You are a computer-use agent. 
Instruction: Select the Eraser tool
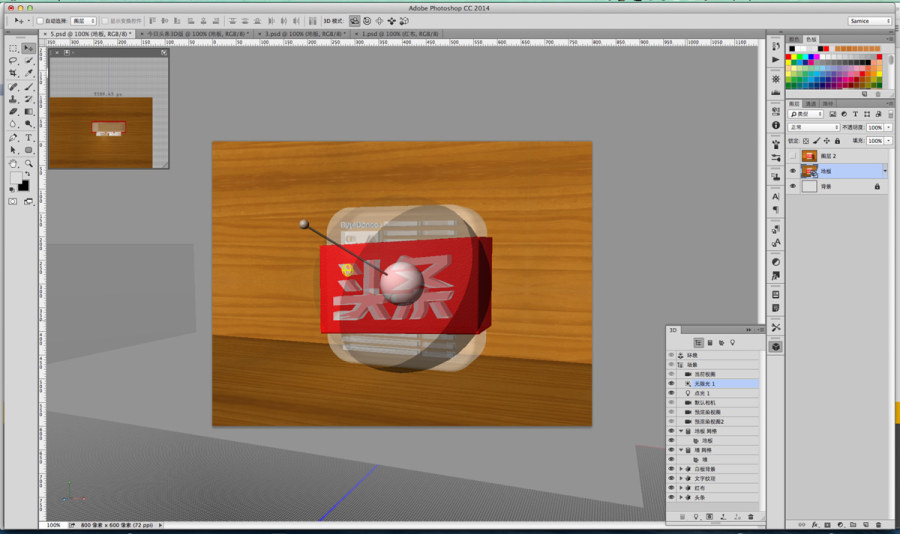pos(13,111)
